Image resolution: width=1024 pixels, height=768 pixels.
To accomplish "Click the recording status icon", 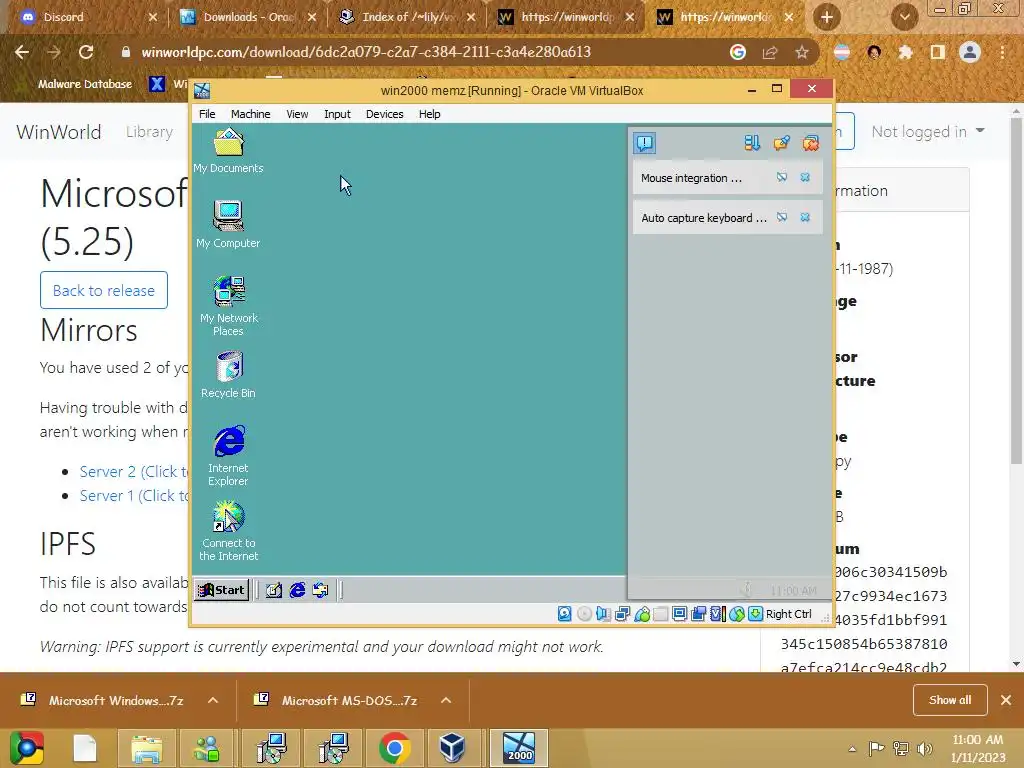I will (698, 614).
